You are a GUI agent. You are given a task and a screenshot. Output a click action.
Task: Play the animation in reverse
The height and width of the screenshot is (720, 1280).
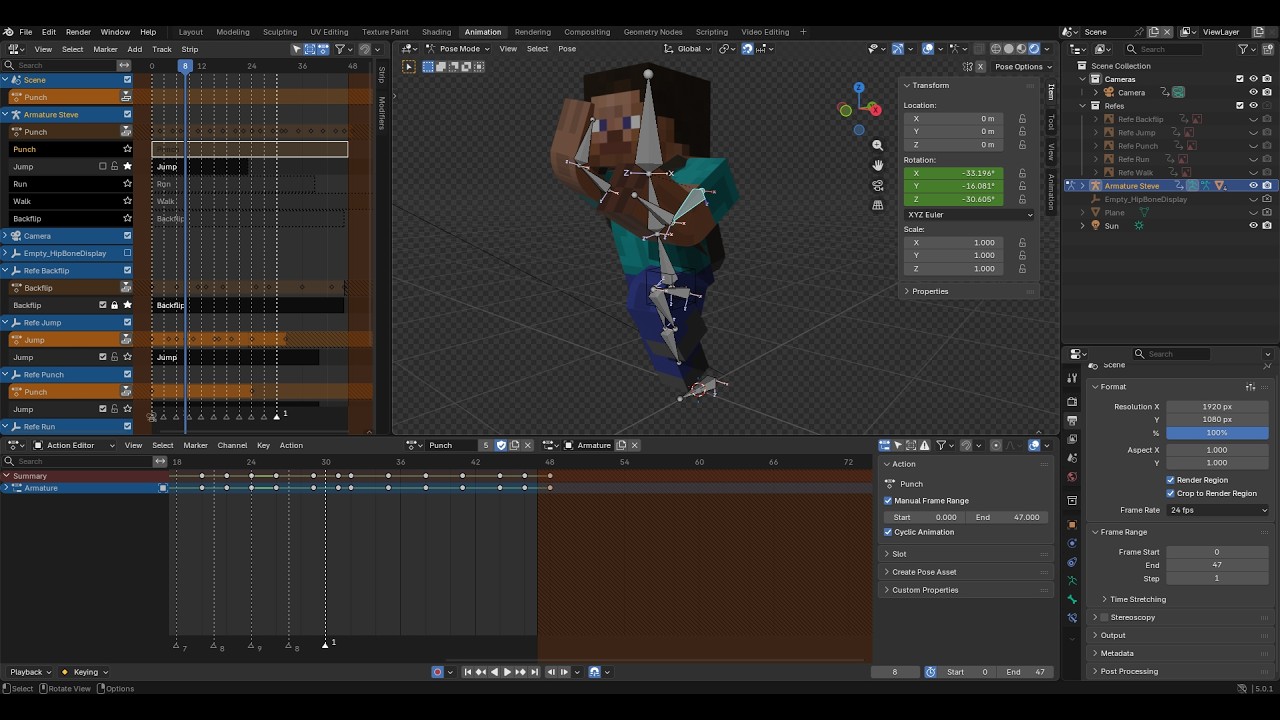click(x=494, y=672)
